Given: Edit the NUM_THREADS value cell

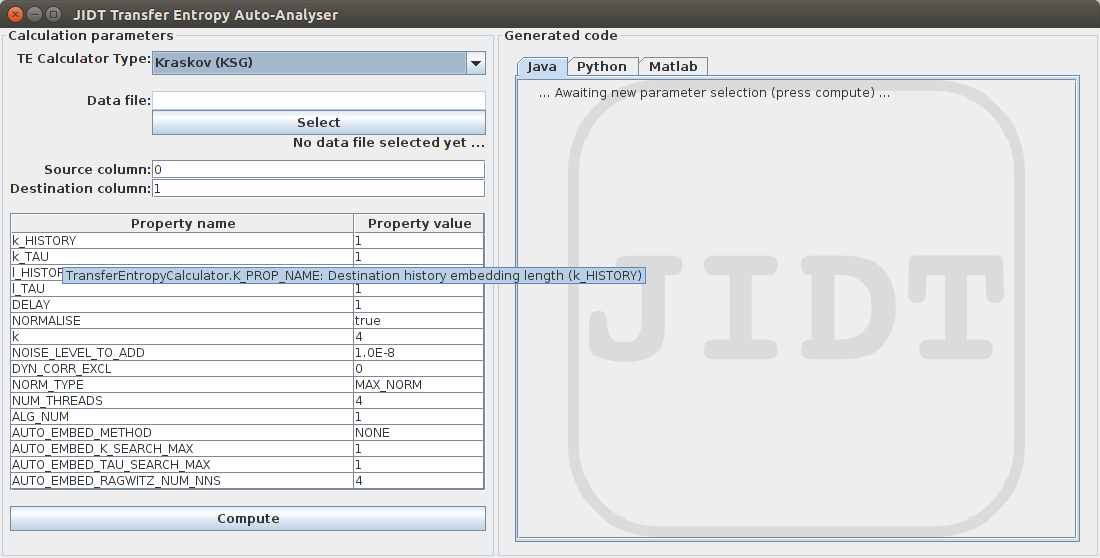Looking at the screenshot, I should point(419,401).
